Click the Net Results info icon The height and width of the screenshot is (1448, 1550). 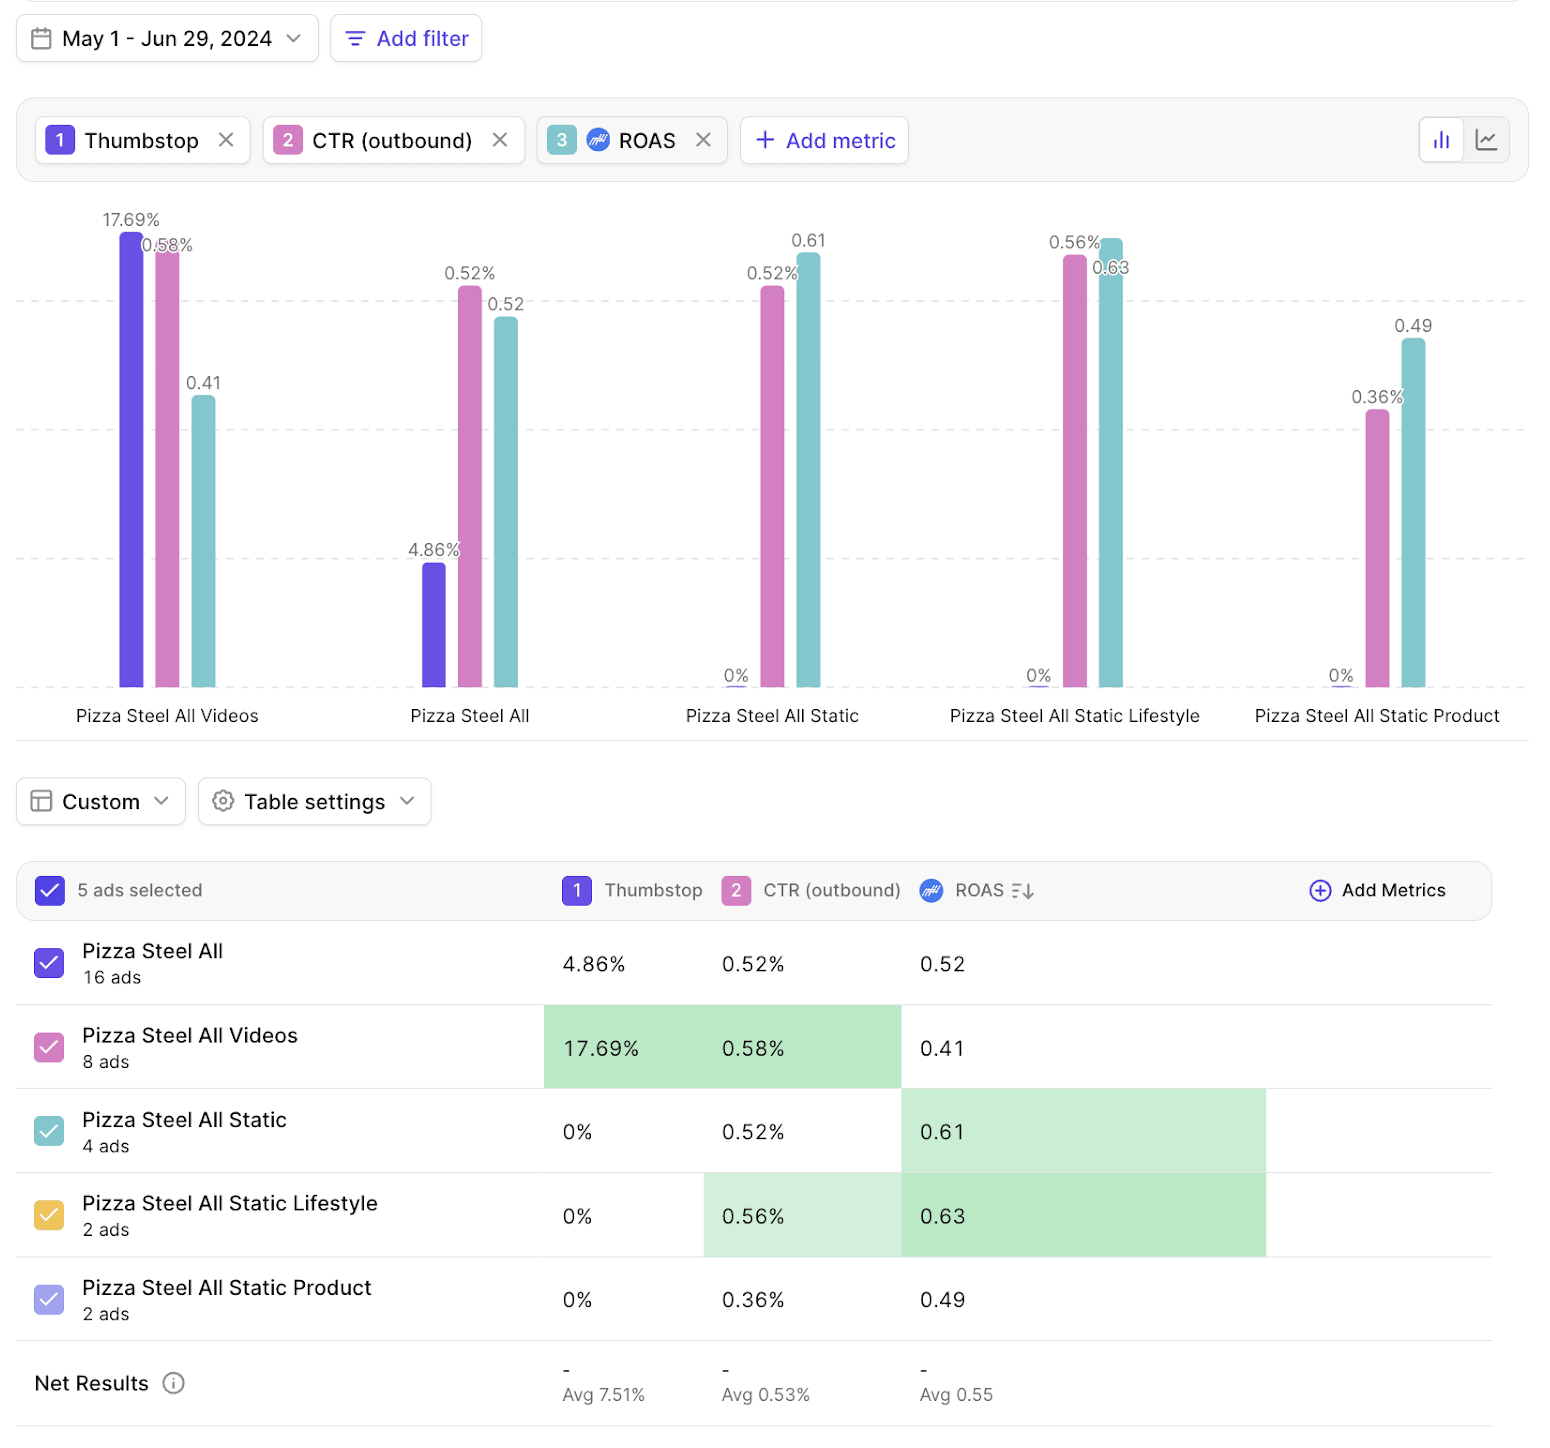coord(174,1383)
